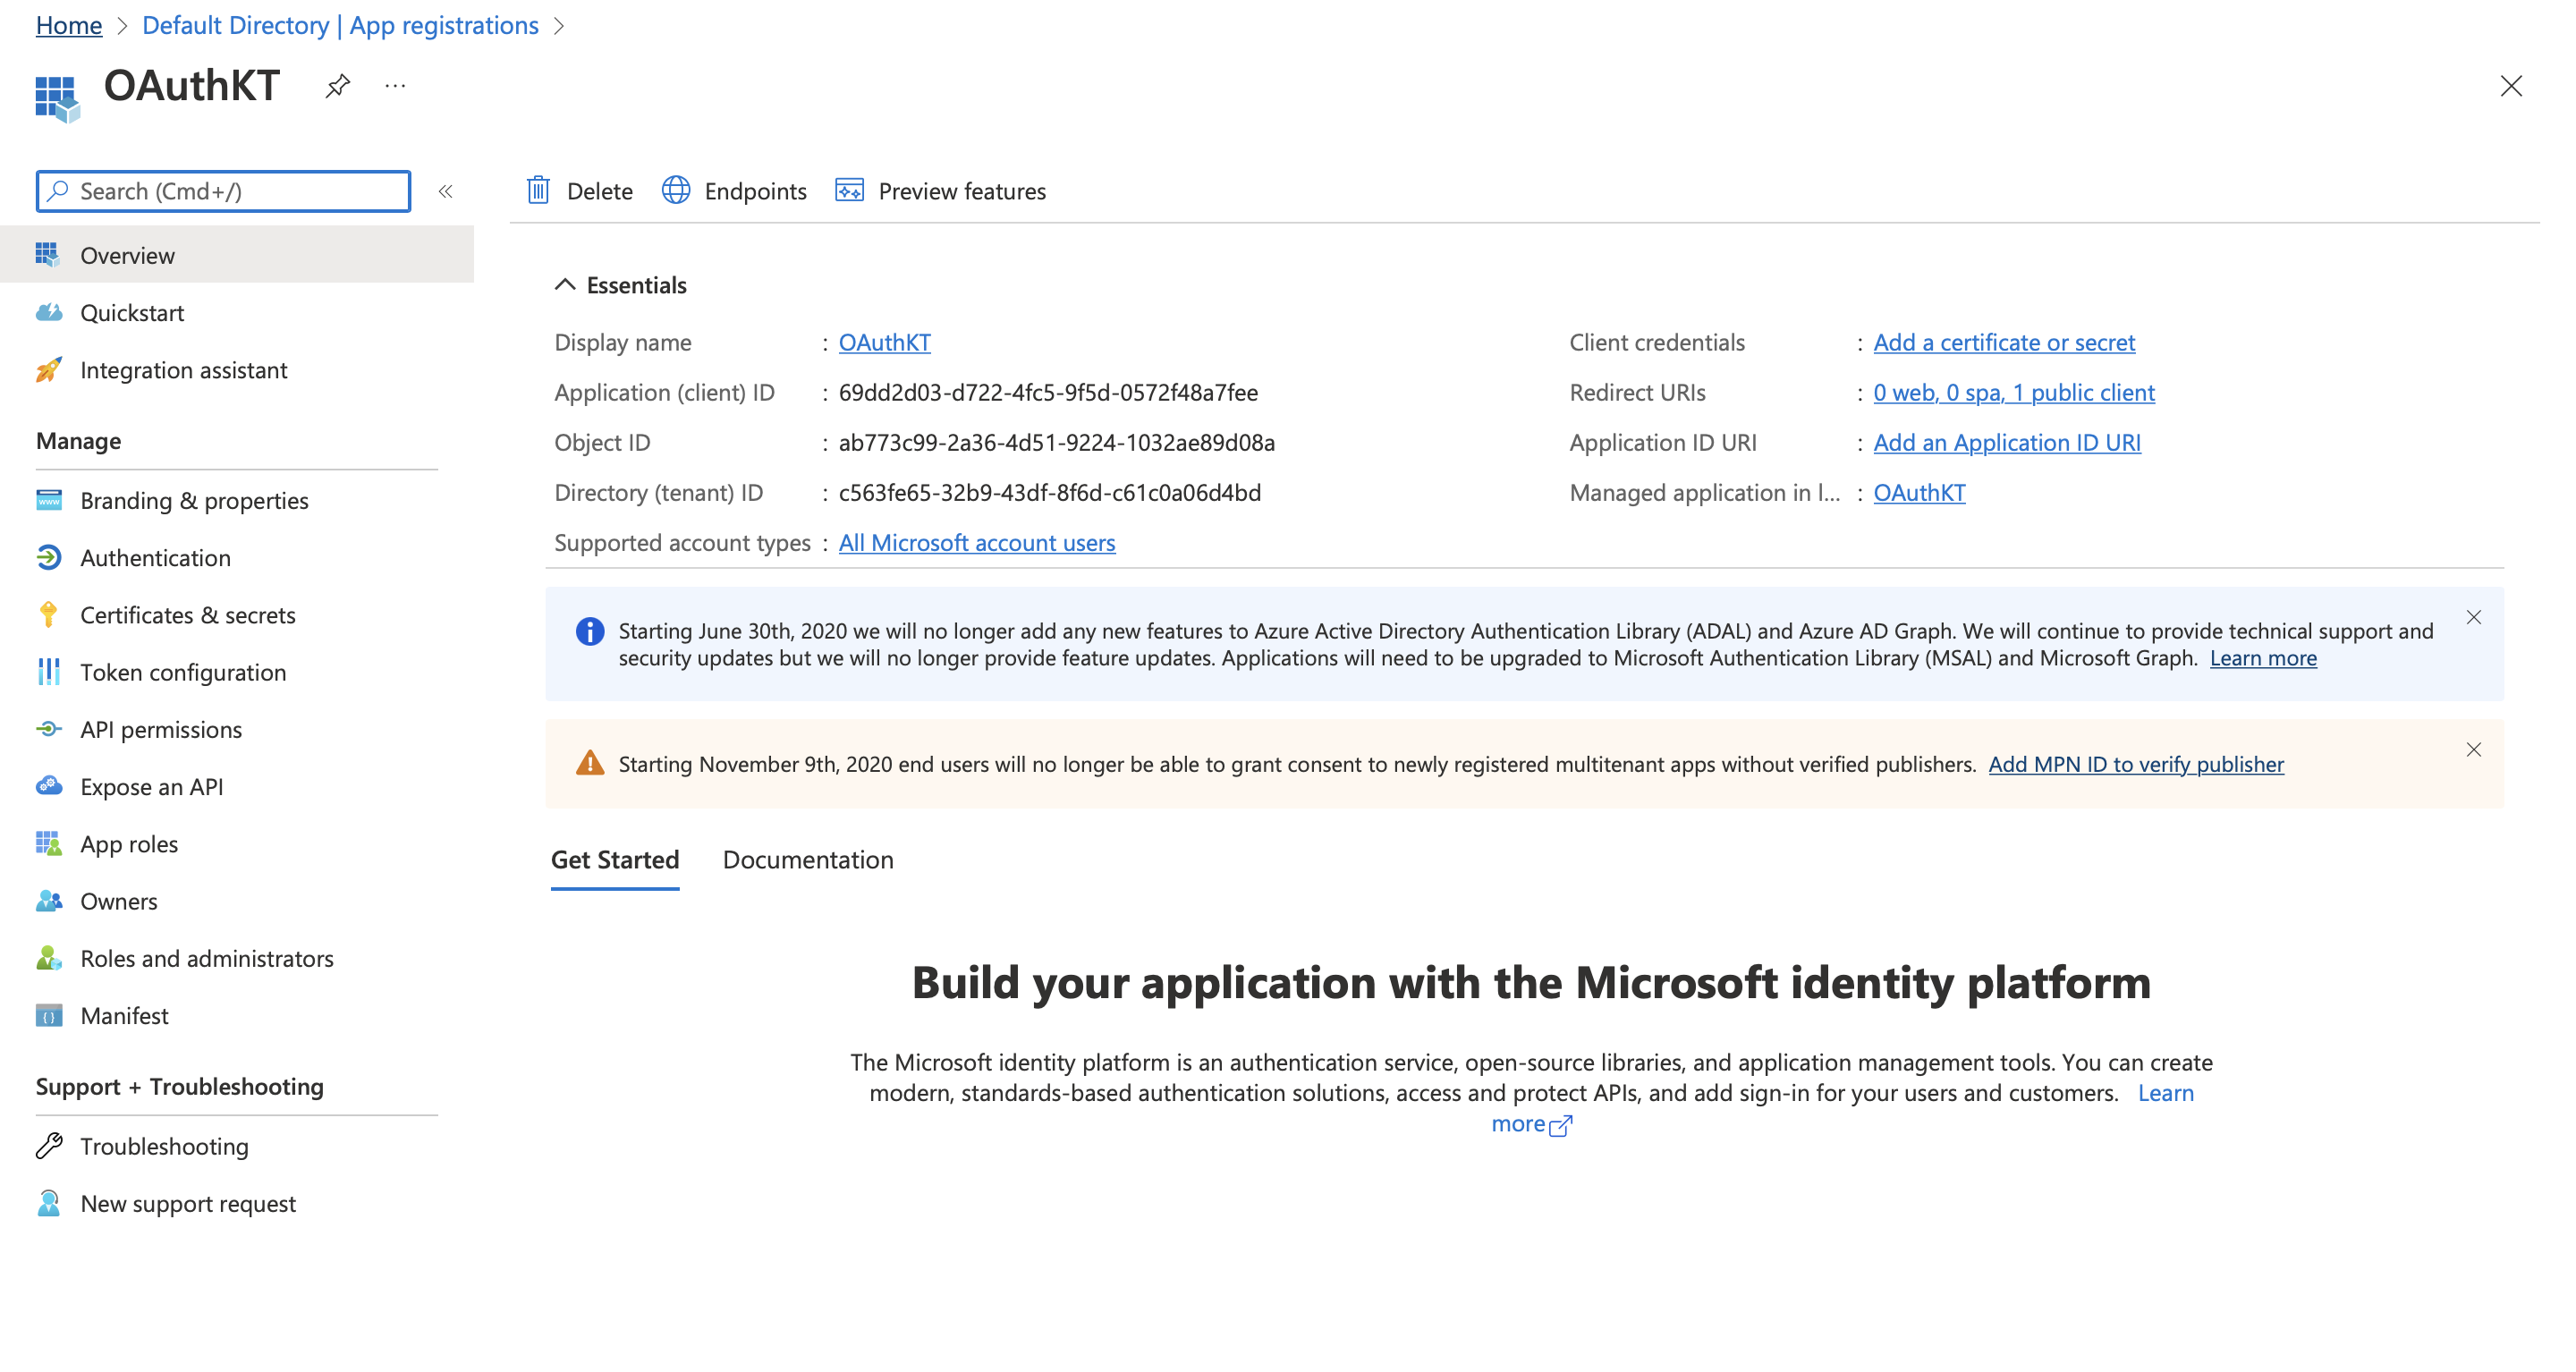Go to Default Directory App registrations breadcrumb
Viewport: 2576px width, 1372px height.
tap(340, 25)
